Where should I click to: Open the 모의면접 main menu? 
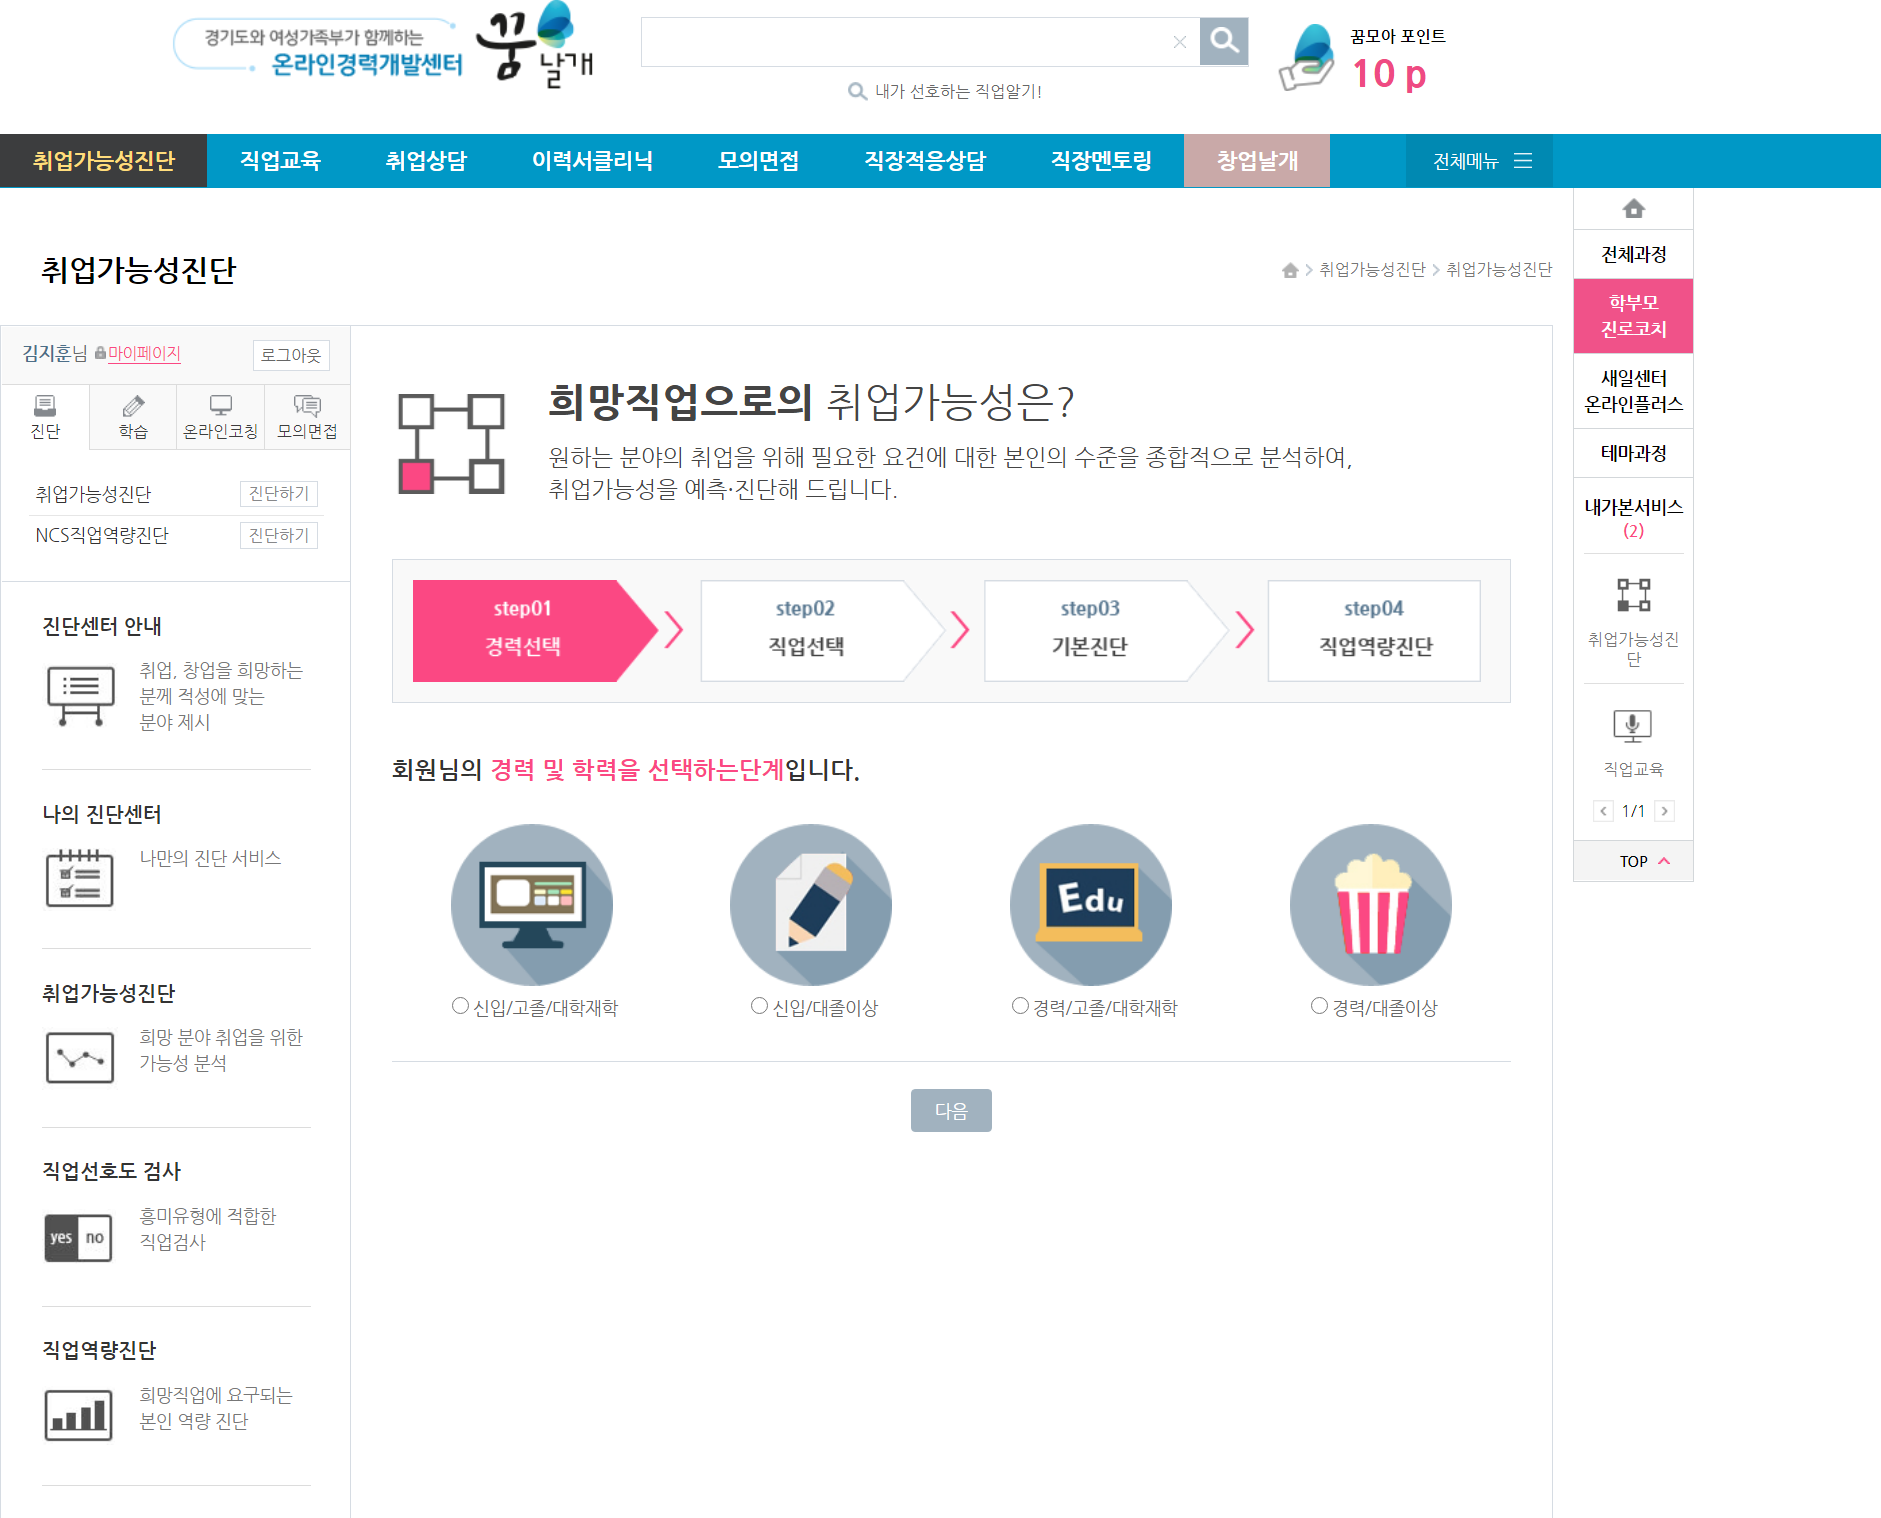758,161
